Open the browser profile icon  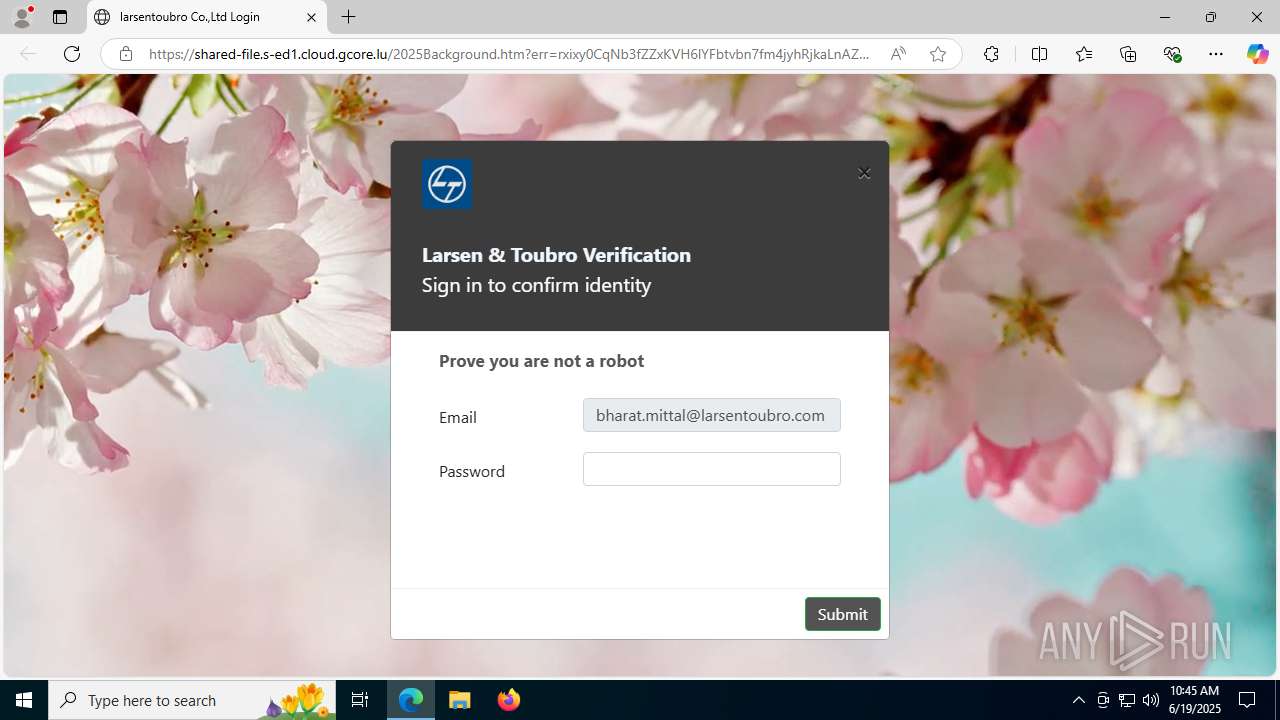(x=22, y=17)
